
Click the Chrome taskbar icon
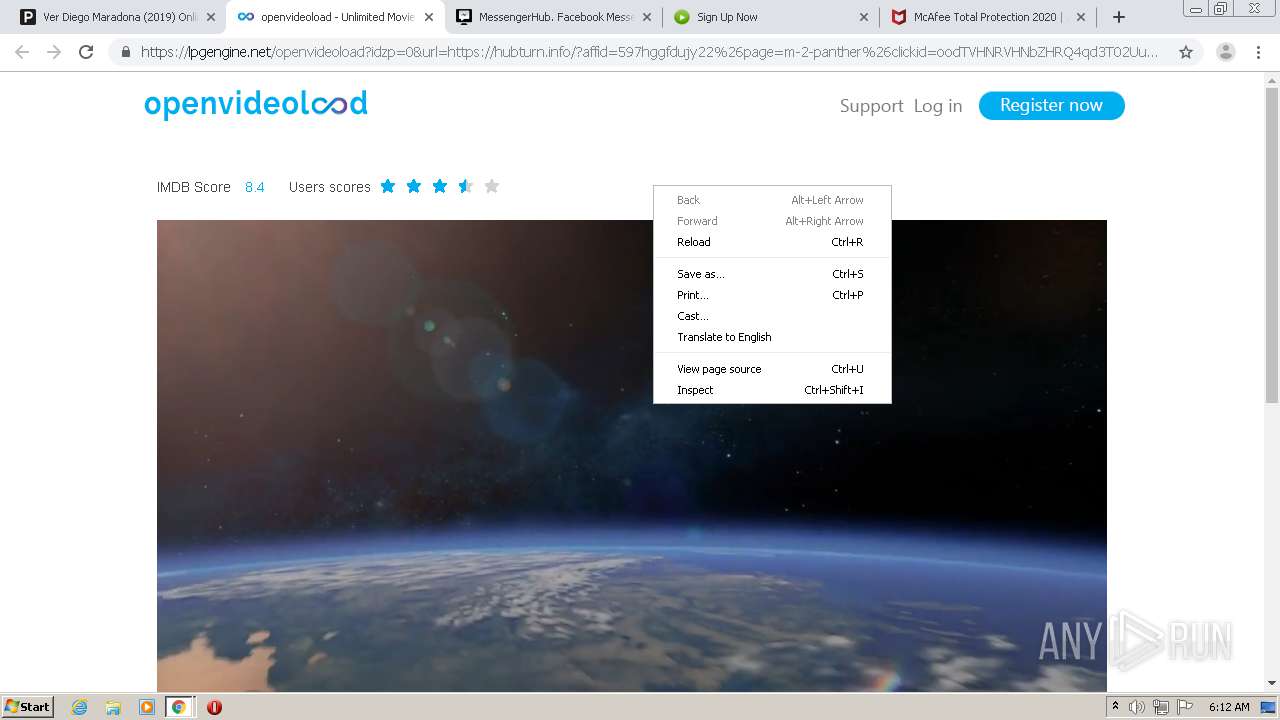179,707
